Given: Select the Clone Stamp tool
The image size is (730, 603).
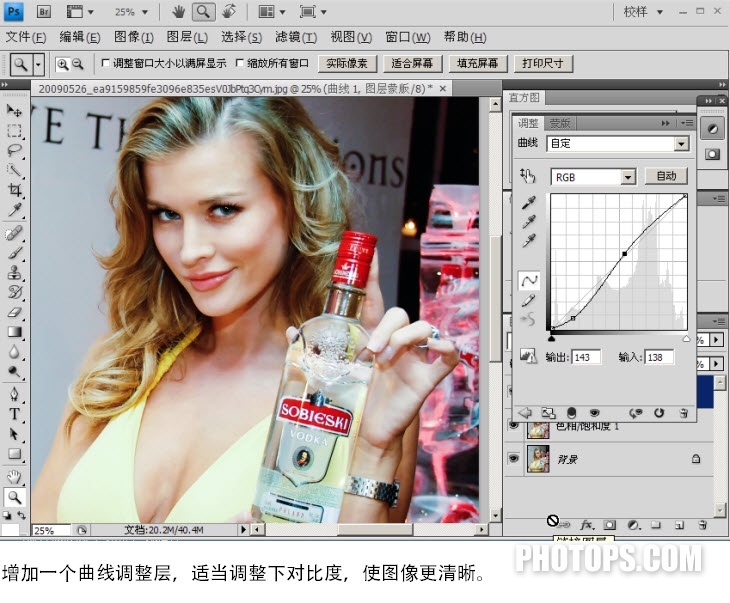Looking at the screenshot, I should (x=14, y=272).
